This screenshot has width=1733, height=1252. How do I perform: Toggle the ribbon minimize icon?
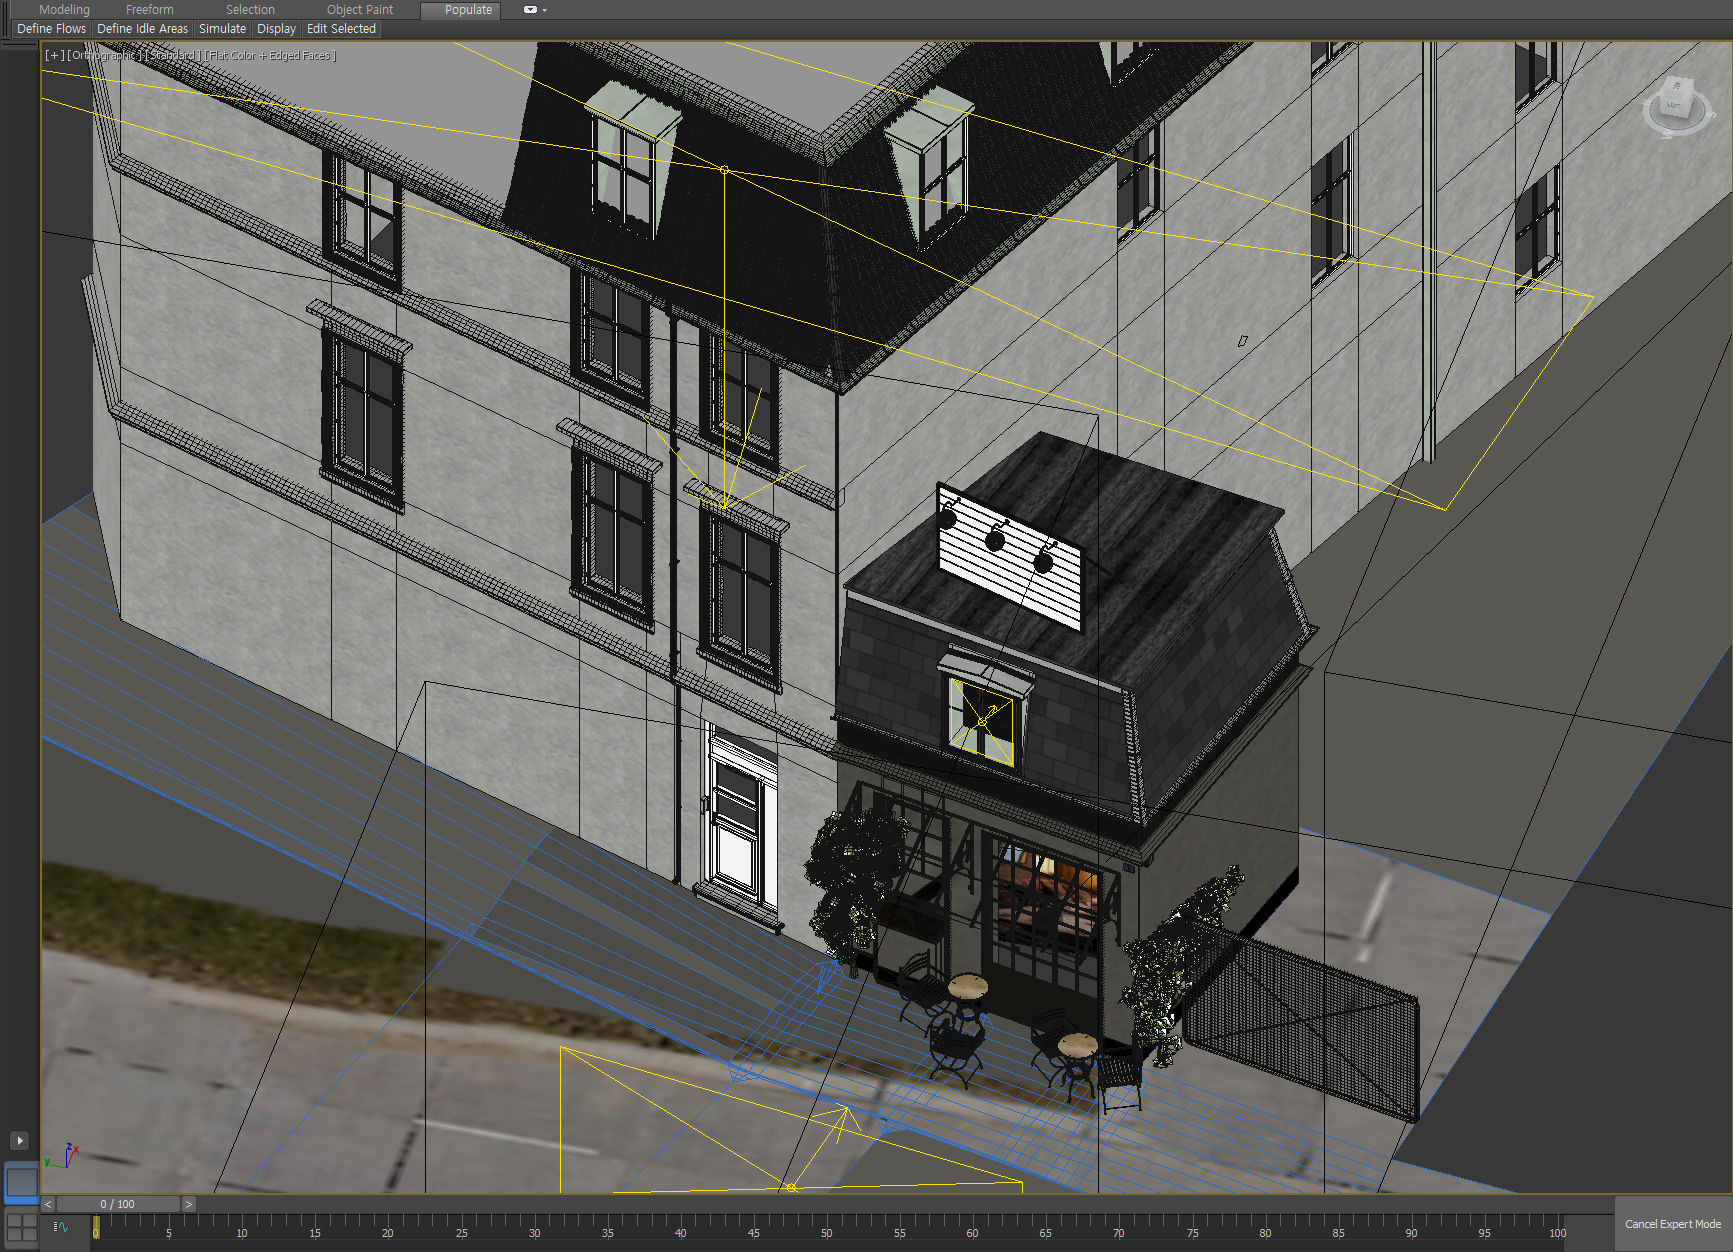(x=530, y=9)
